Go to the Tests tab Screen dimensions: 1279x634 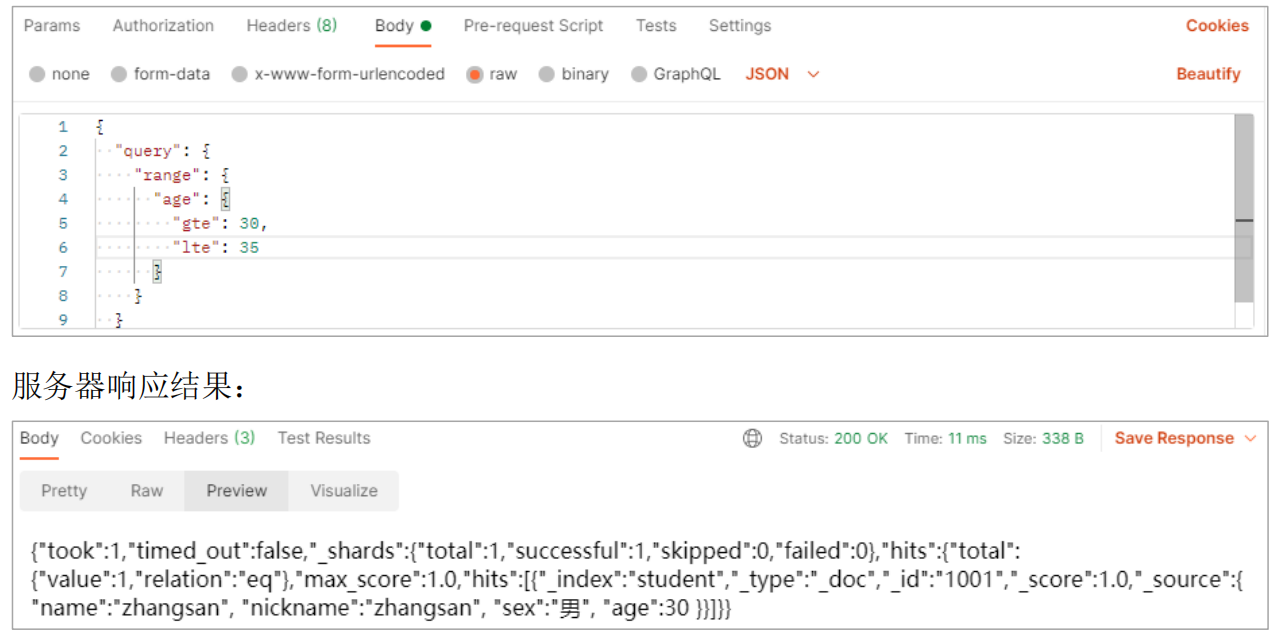tap(656, 26)
